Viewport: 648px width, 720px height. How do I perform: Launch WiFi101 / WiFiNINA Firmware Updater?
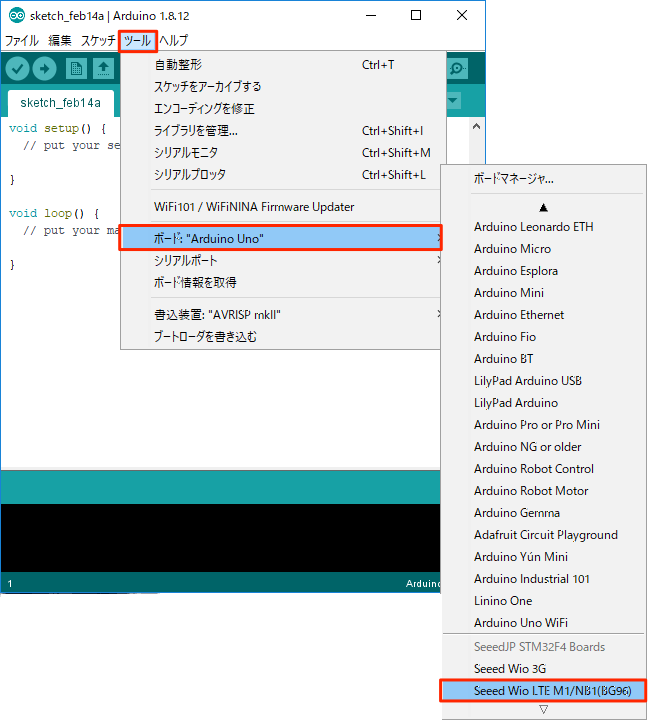pos(281,207)
